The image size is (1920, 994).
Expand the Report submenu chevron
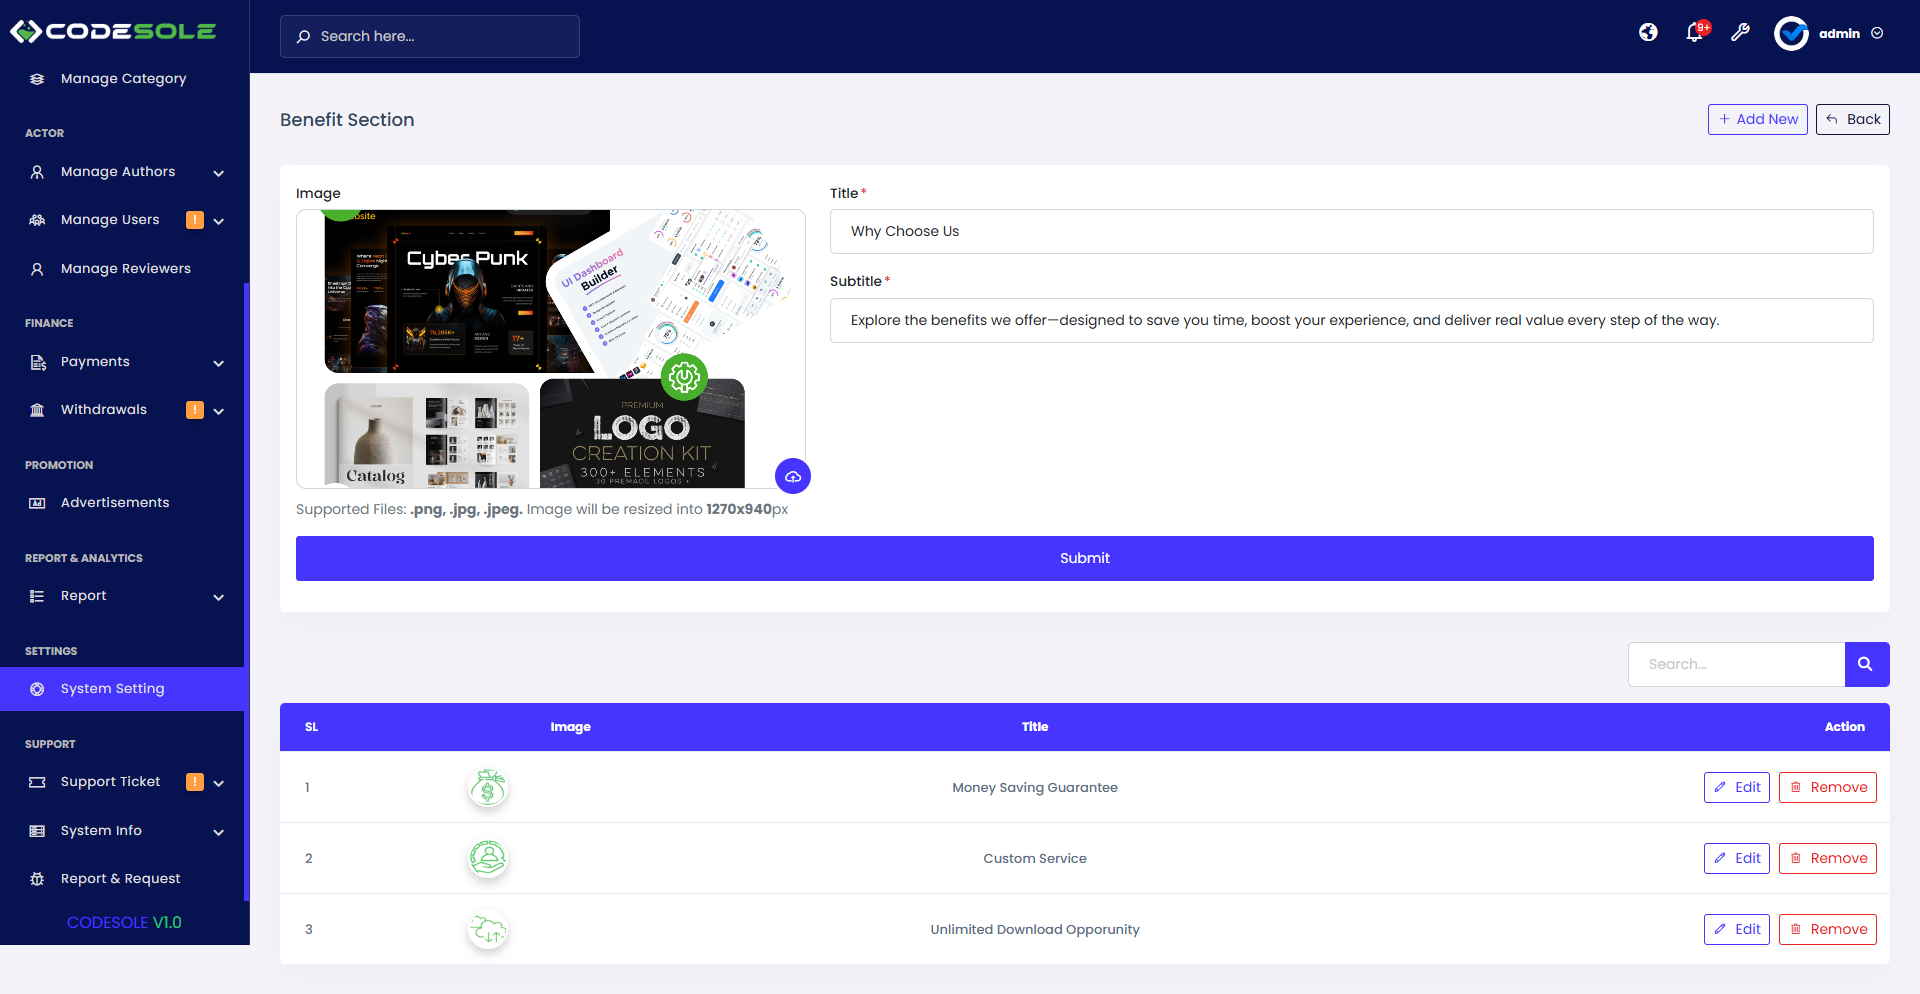click(x=218, y=597)
